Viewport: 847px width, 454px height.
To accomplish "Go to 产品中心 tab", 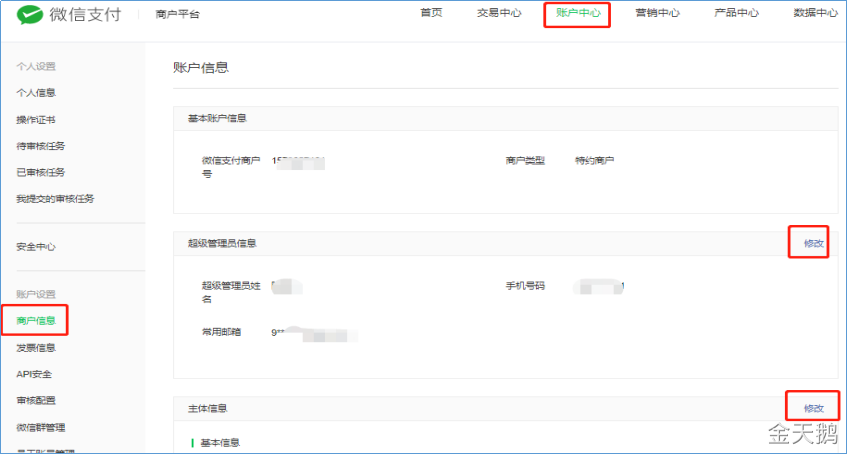I will click(736, 13).
